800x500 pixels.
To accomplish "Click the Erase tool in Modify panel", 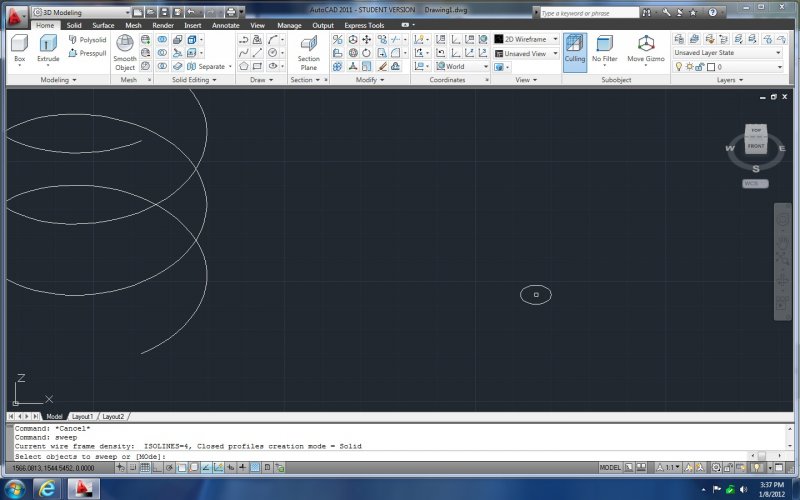I will (382, 66).
